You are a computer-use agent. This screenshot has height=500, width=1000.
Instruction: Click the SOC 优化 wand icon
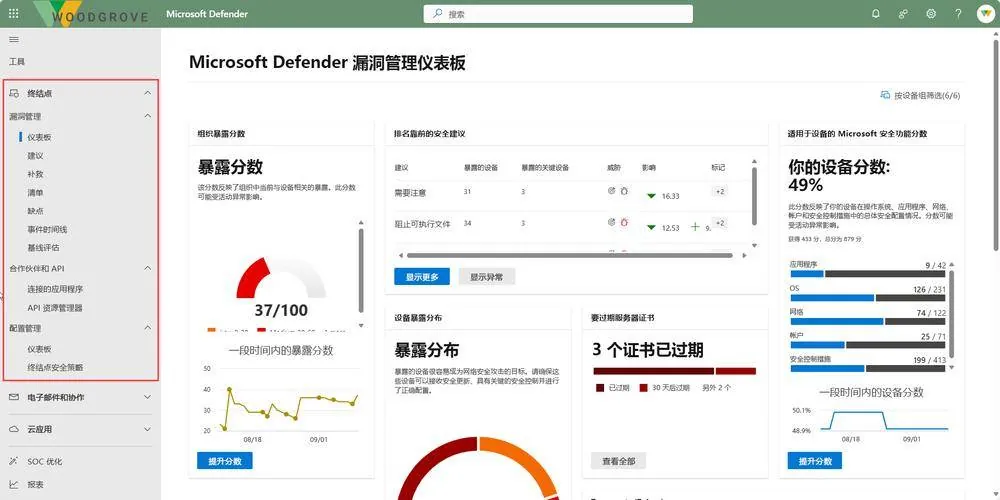click(x=14, y=461)
